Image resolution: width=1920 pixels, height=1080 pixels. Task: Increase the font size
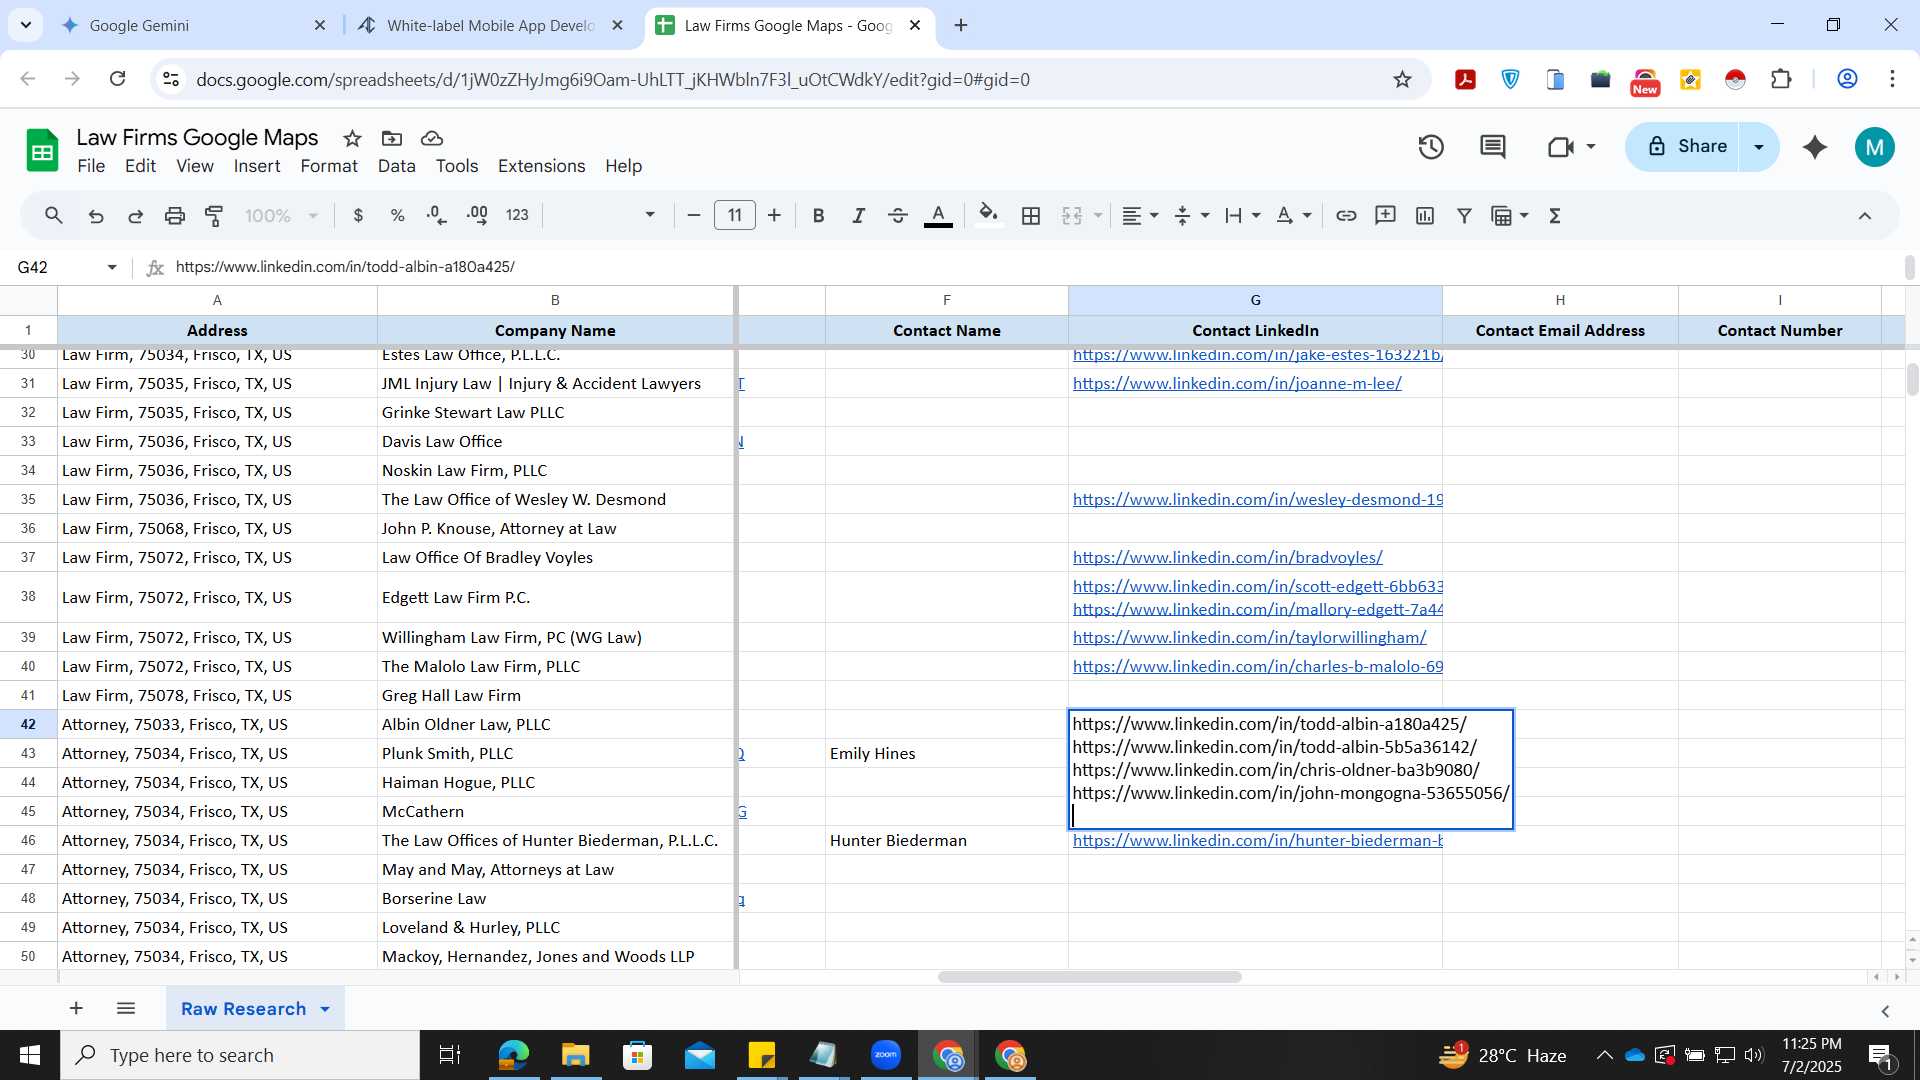pos(774,215)
